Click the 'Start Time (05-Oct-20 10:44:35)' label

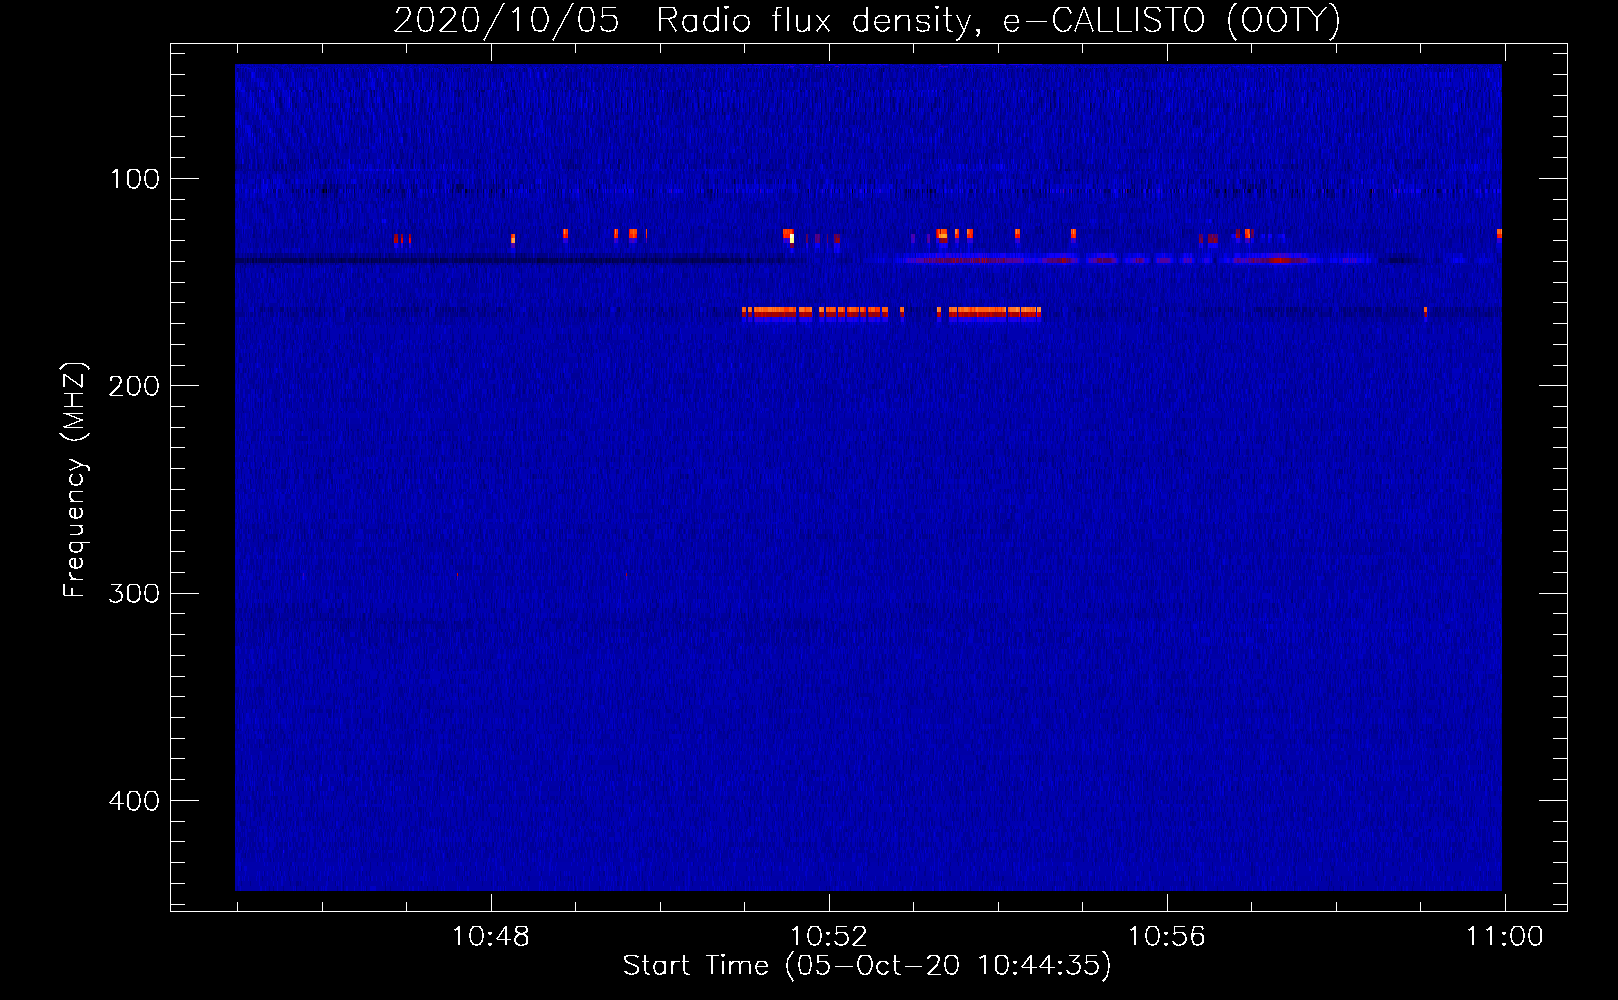tap(867, 966)
